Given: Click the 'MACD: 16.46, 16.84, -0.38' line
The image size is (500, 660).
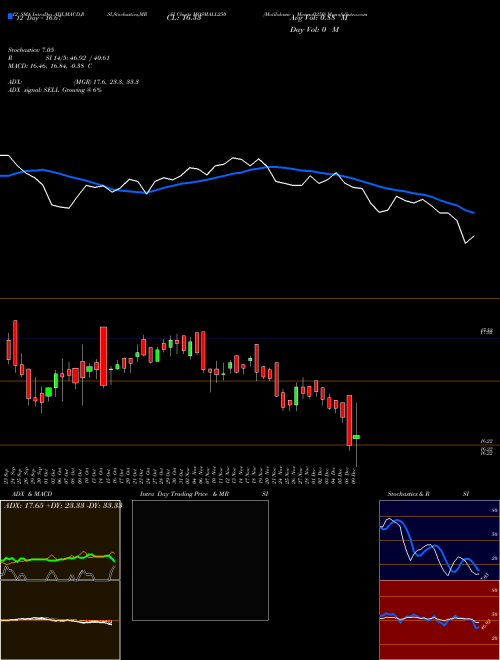Looking at the screenshot, I should pos(46,66).
